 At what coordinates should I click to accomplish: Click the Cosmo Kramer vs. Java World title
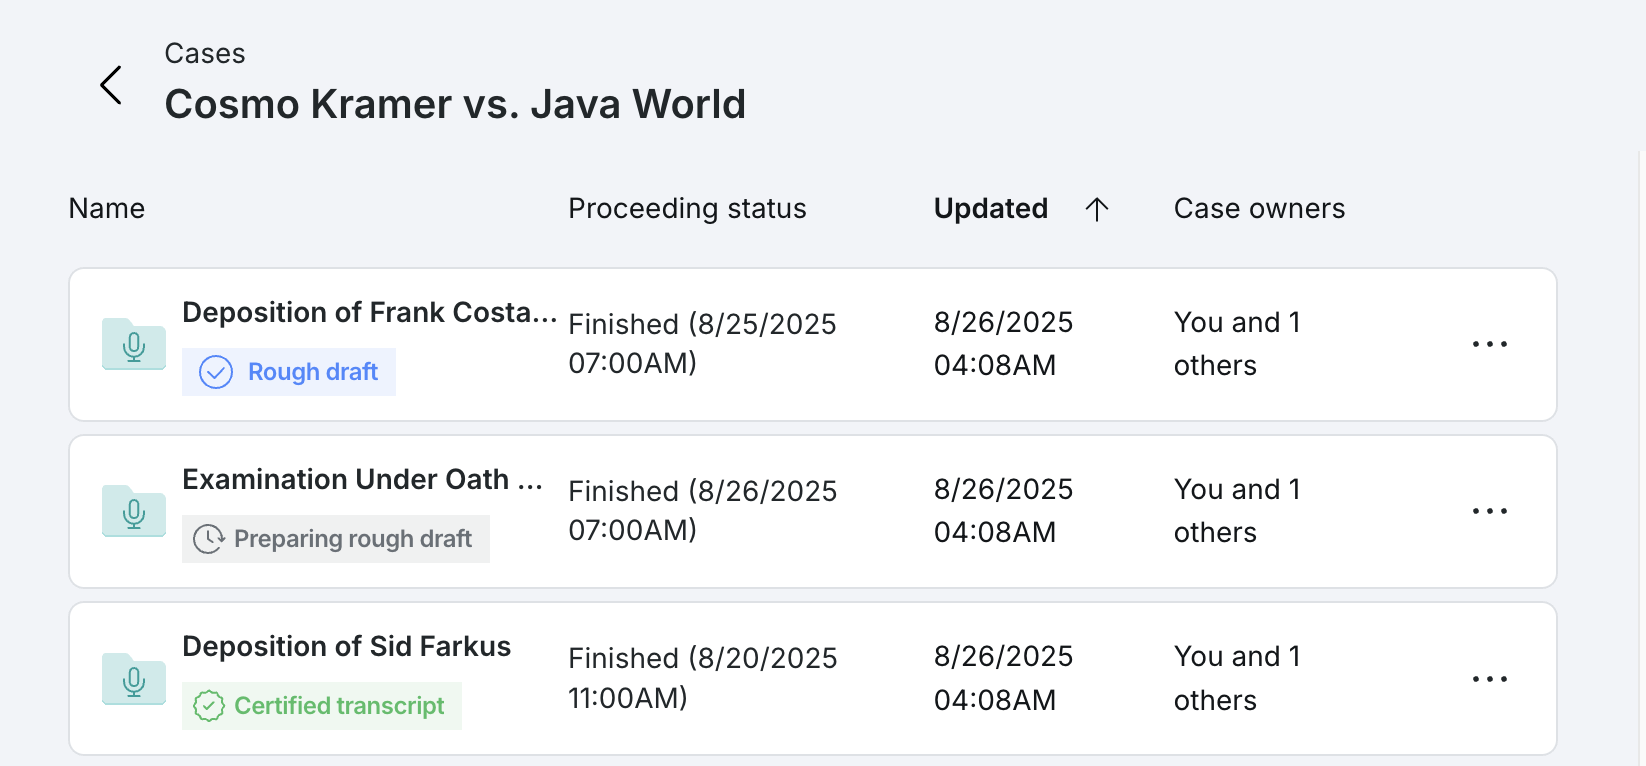(x=455, y=104)
